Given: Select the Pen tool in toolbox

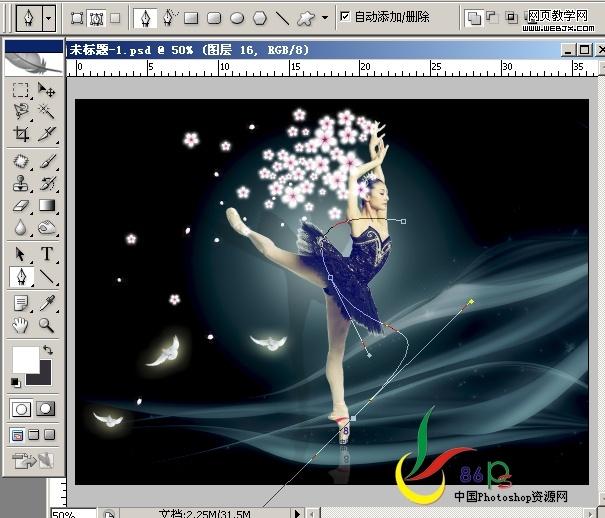Looking at the screenshot, I should tap(21, 277).
